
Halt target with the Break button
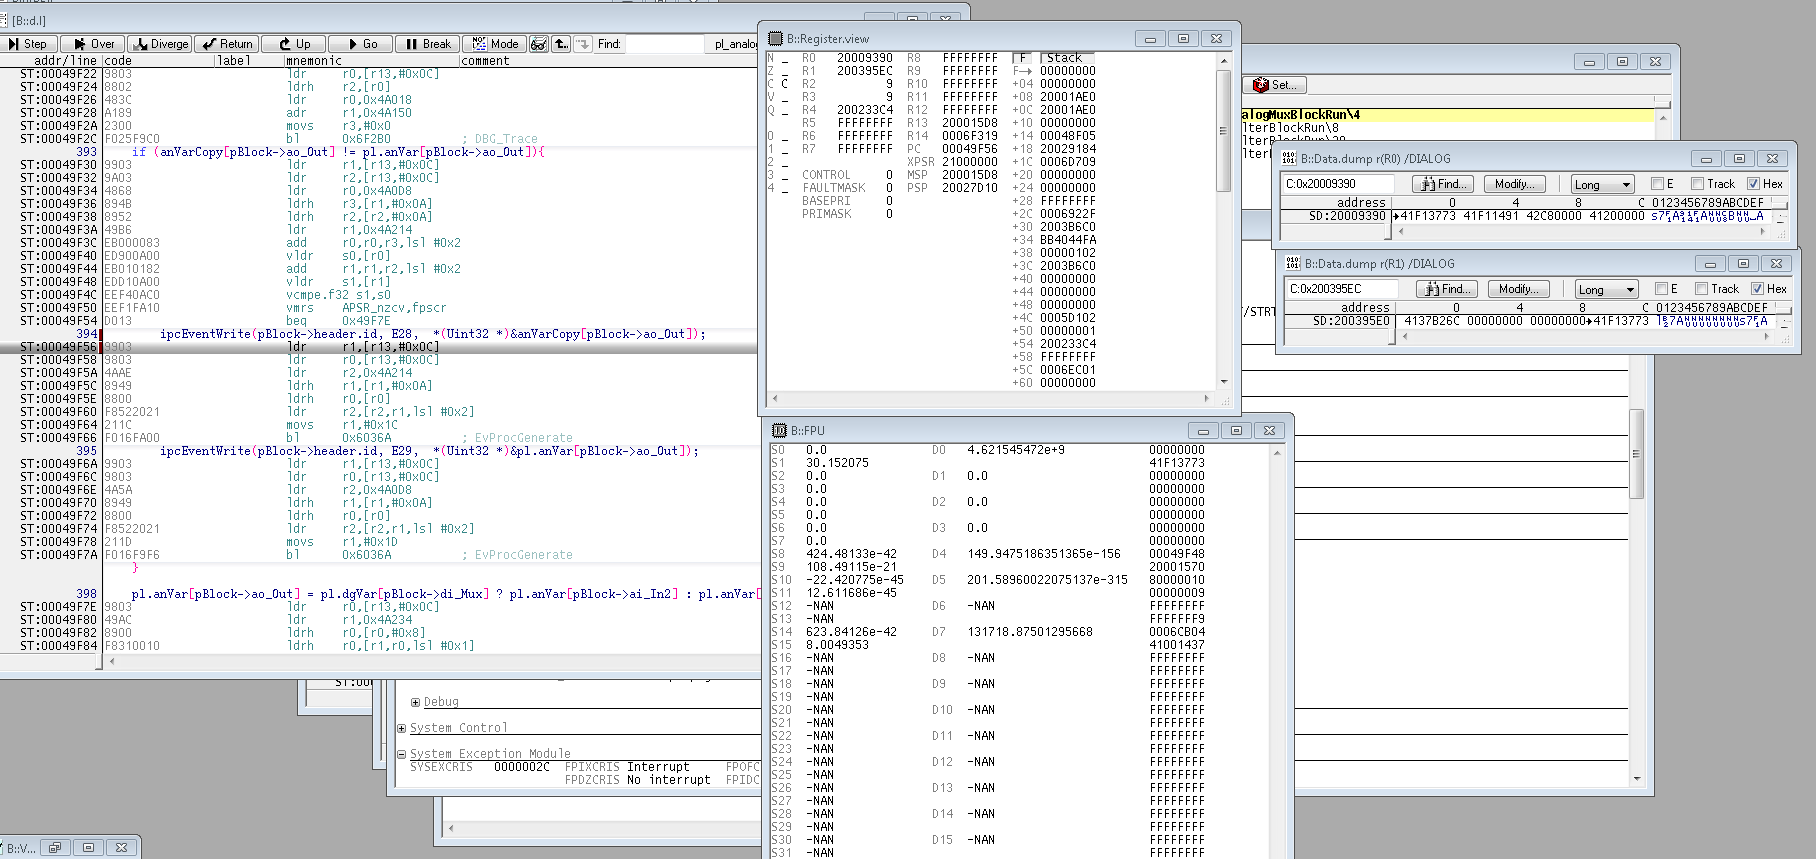pos(428,44)
